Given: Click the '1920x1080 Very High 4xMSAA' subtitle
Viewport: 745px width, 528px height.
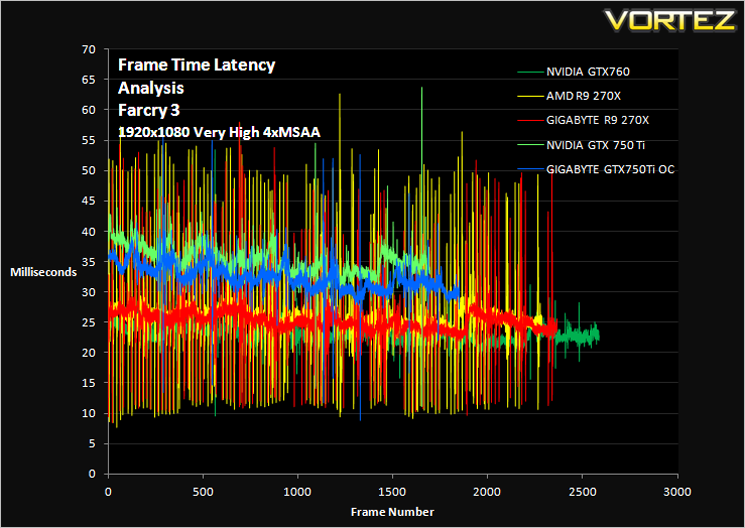Looking at the screenshot, I should point(219,133).
